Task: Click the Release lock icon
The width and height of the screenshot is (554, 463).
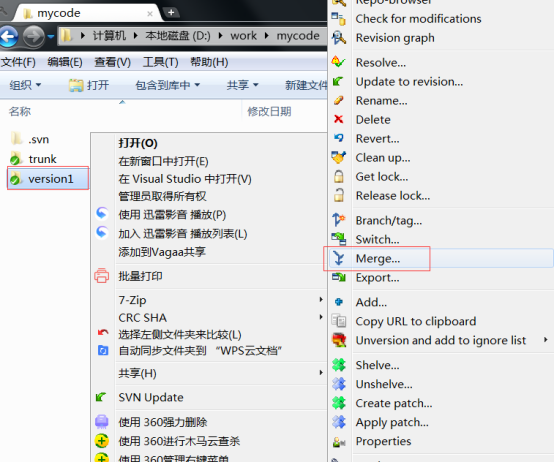Action: pos(339,195)
